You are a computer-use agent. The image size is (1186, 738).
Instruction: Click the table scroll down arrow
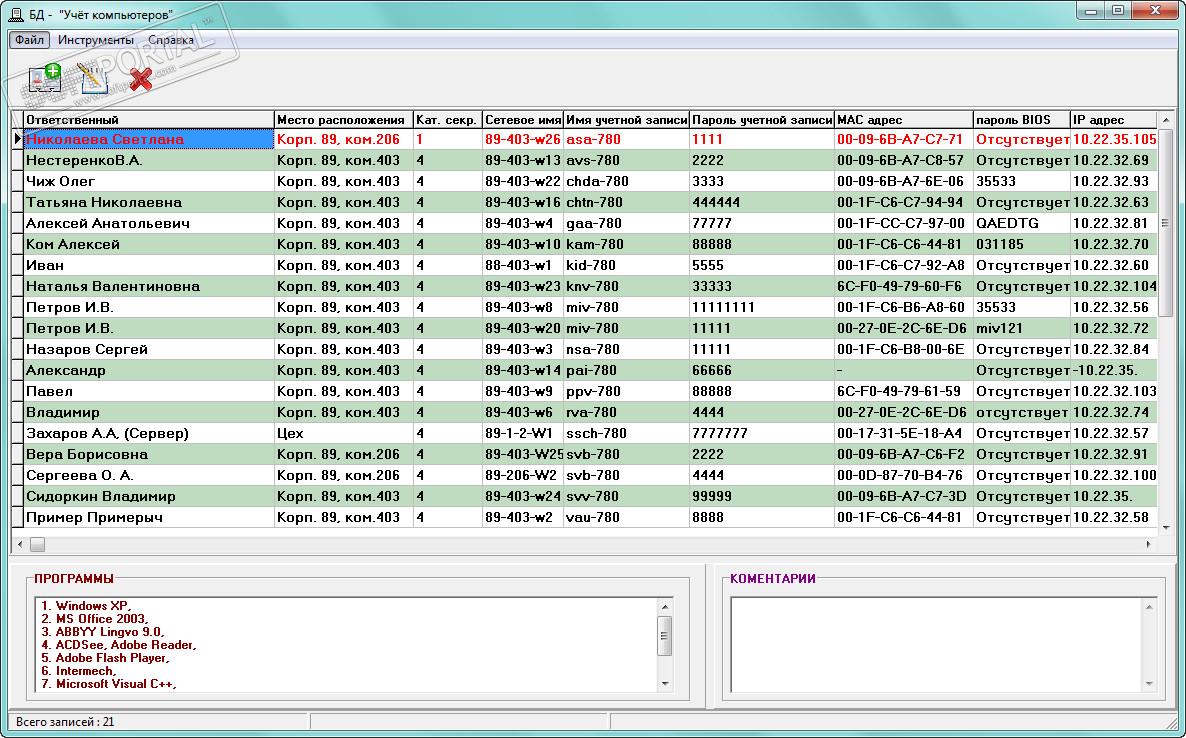[x=1166, y=528]
